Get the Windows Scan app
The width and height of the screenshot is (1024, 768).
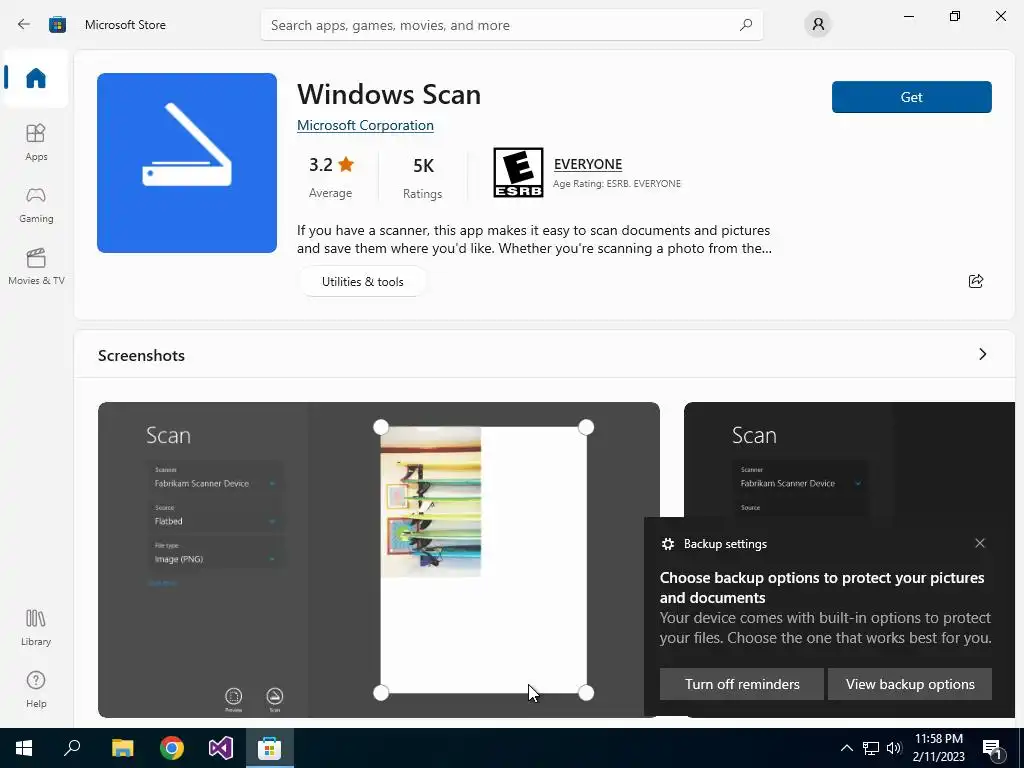click(912, 97)
